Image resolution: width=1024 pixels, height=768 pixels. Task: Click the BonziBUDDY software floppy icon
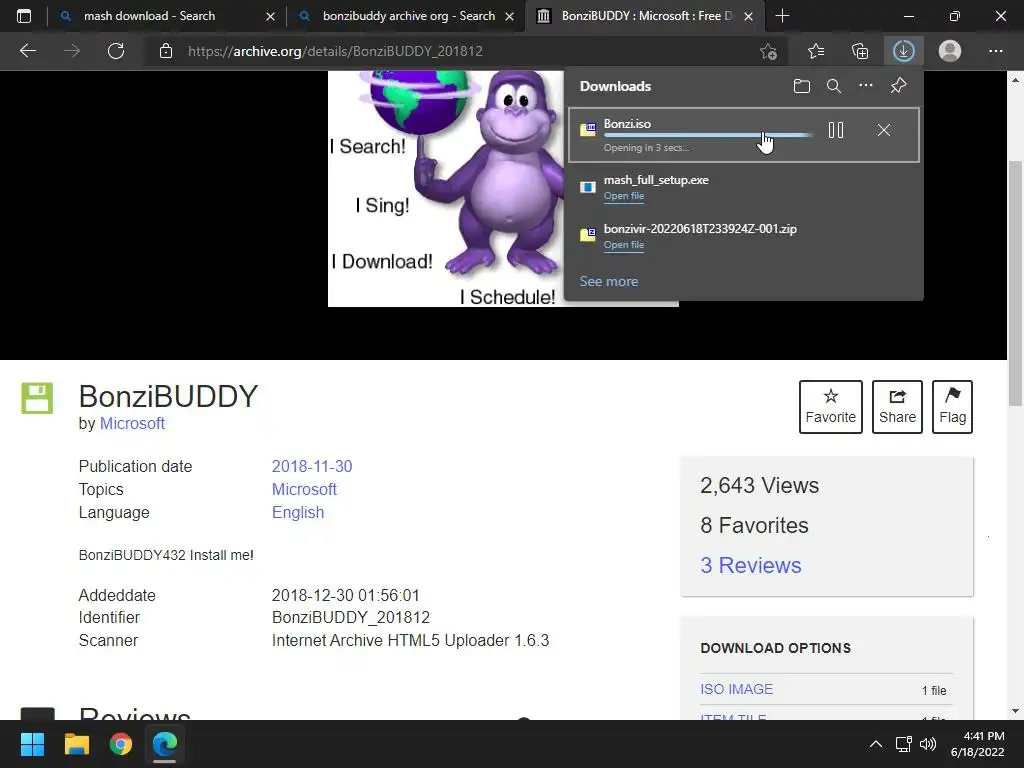(x=37, y=398)
